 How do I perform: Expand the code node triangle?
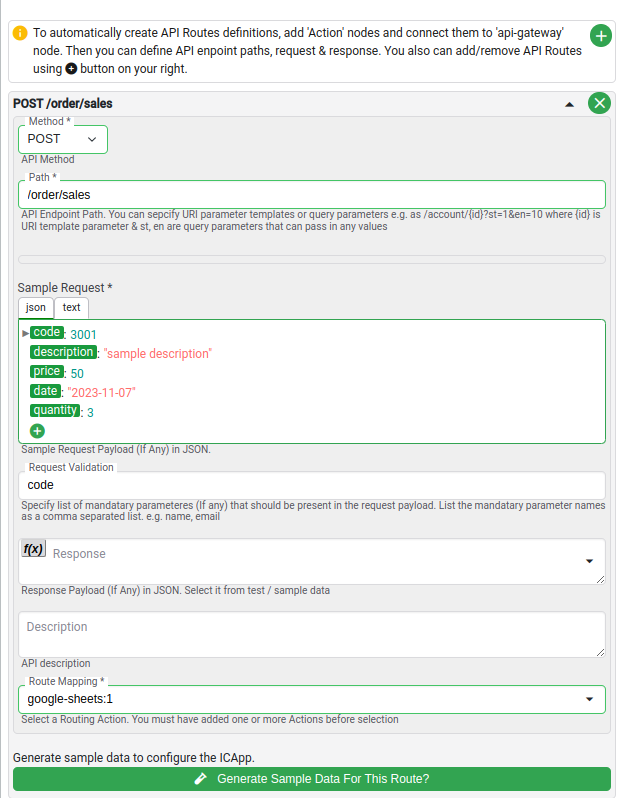(x=25, y=333)
